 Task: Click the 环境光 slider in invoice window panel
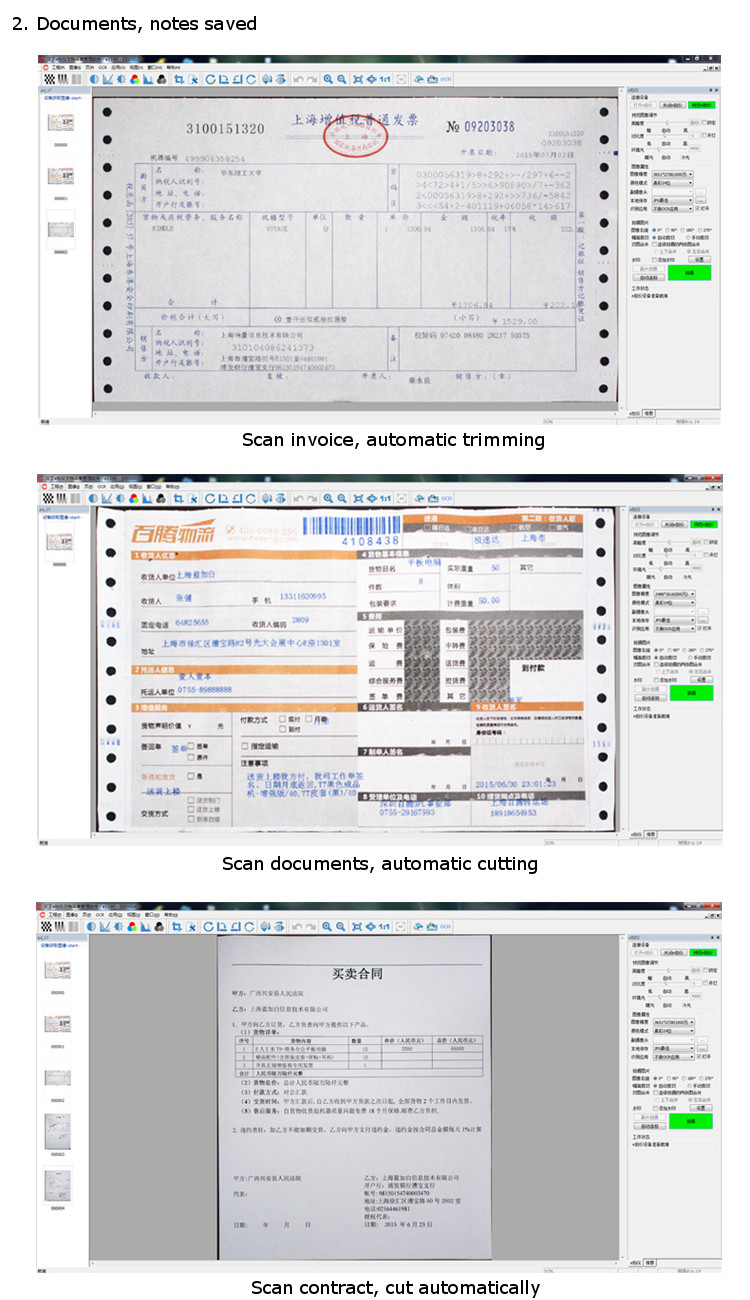[667, 148]
